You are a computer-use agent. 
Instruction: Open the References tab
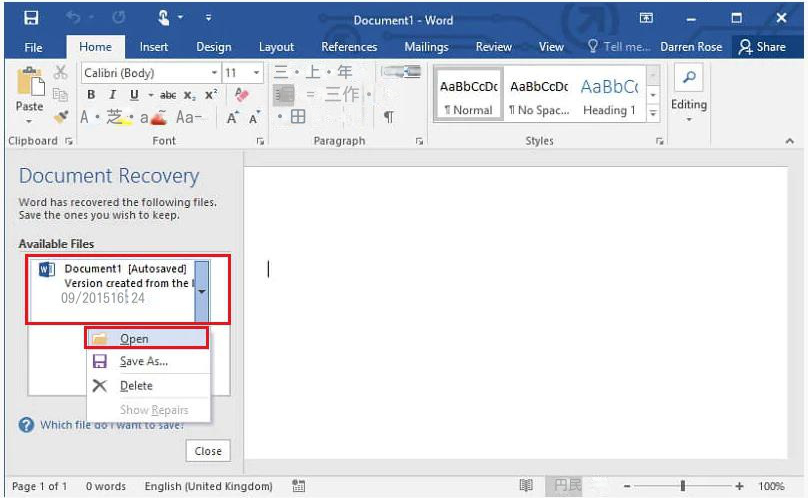pos(349,47)
